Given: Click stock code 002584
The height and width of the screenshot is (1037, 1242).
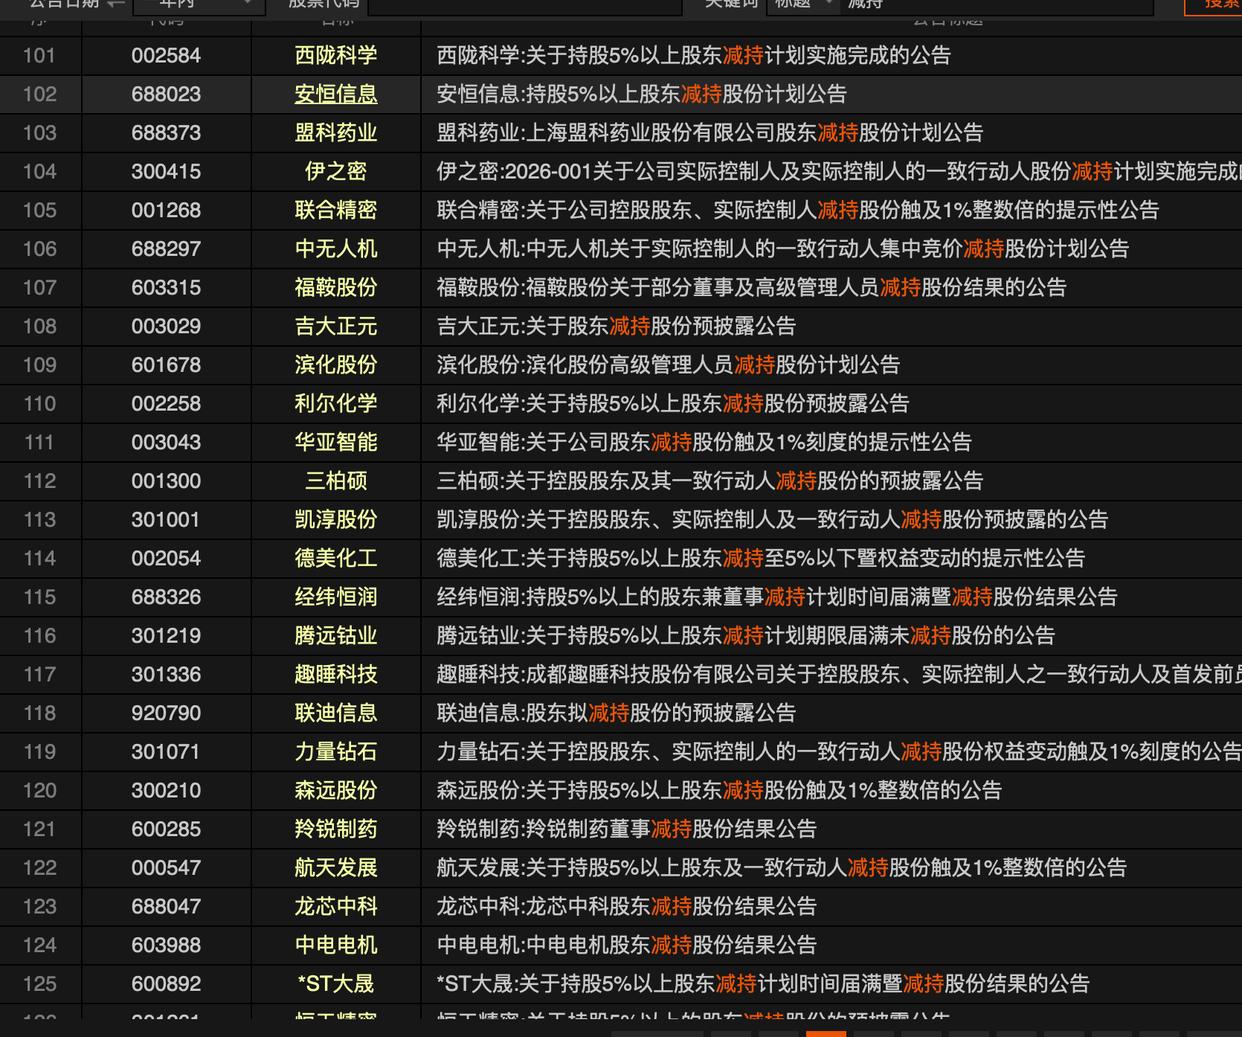Looking at the screenshot, I should [x=166, y=56].
